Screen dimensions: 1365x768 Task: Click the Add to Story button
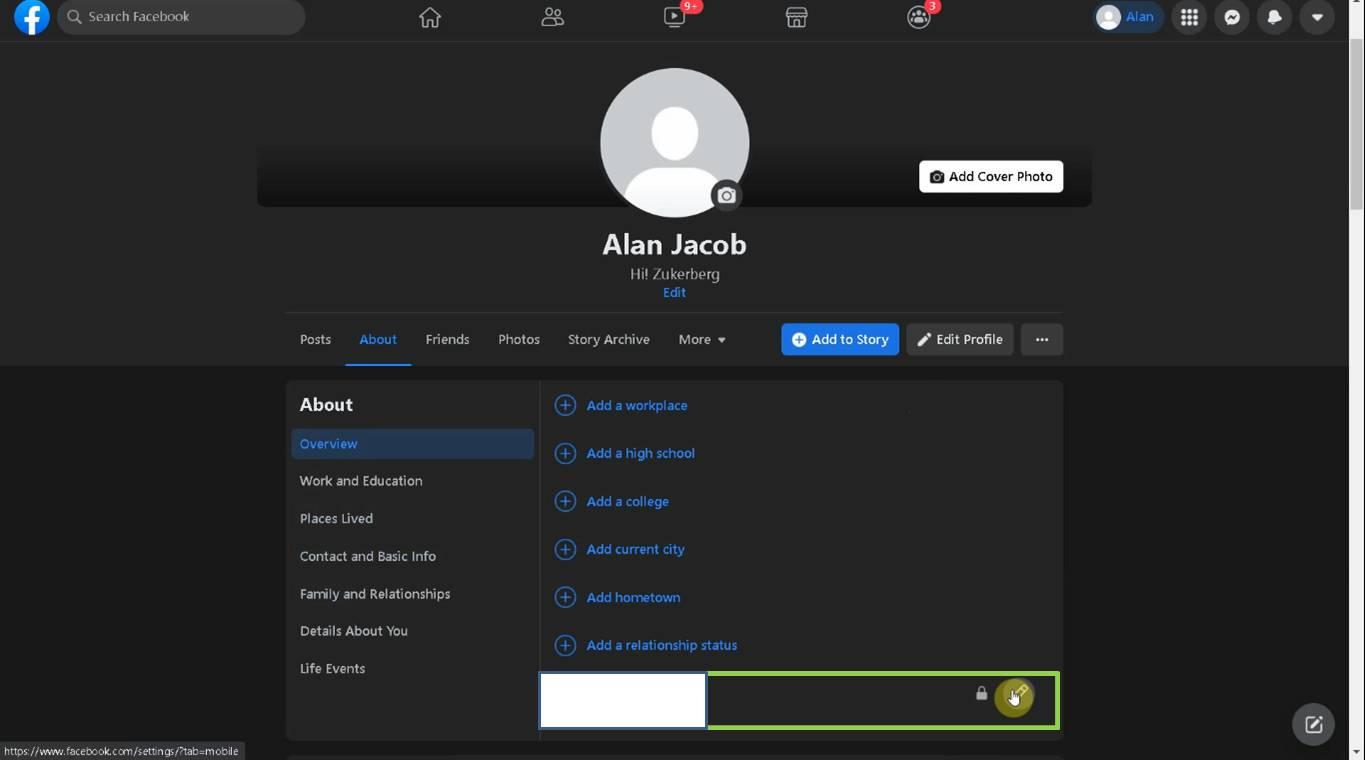point(840,339)
